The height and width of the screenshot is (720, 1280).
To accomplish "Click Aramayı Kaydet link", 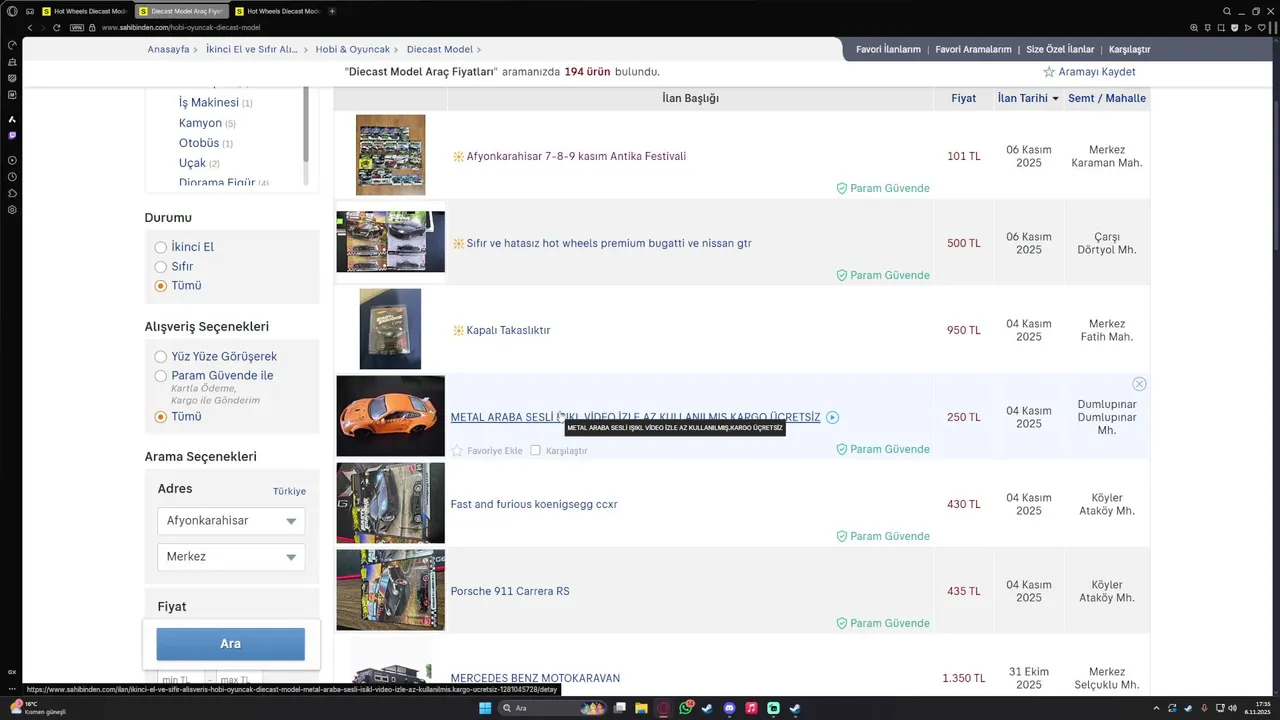I will (1097, 72).
